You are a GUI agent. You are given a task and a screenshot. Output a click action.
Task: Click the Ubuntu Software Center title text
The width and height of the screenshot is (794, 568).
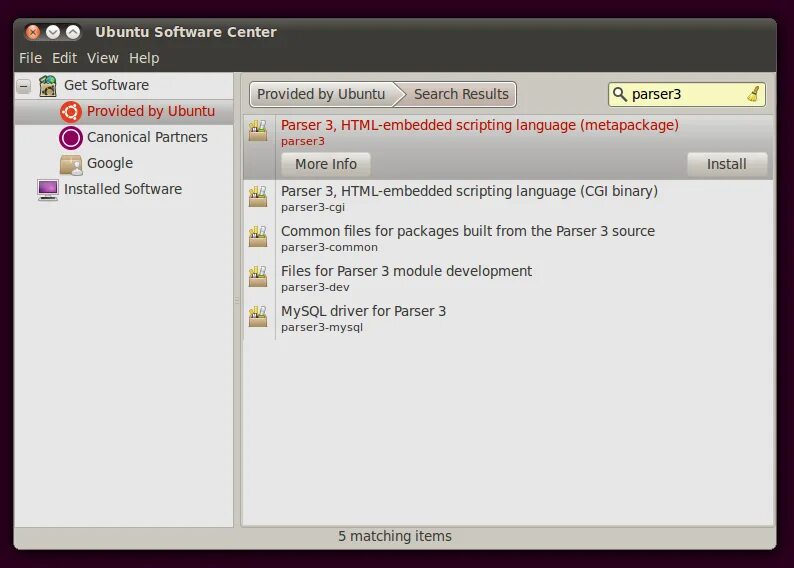[x=186, y=32]
